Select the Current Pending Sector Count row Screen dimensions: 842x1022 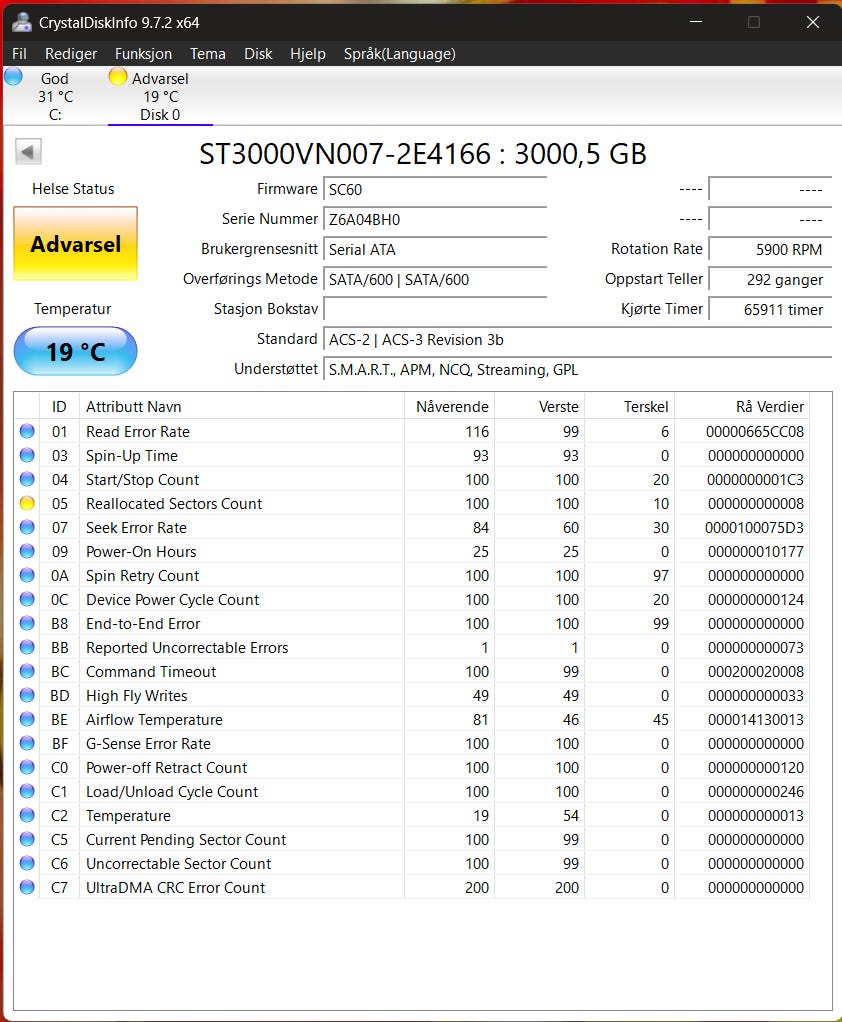point(186,840)
